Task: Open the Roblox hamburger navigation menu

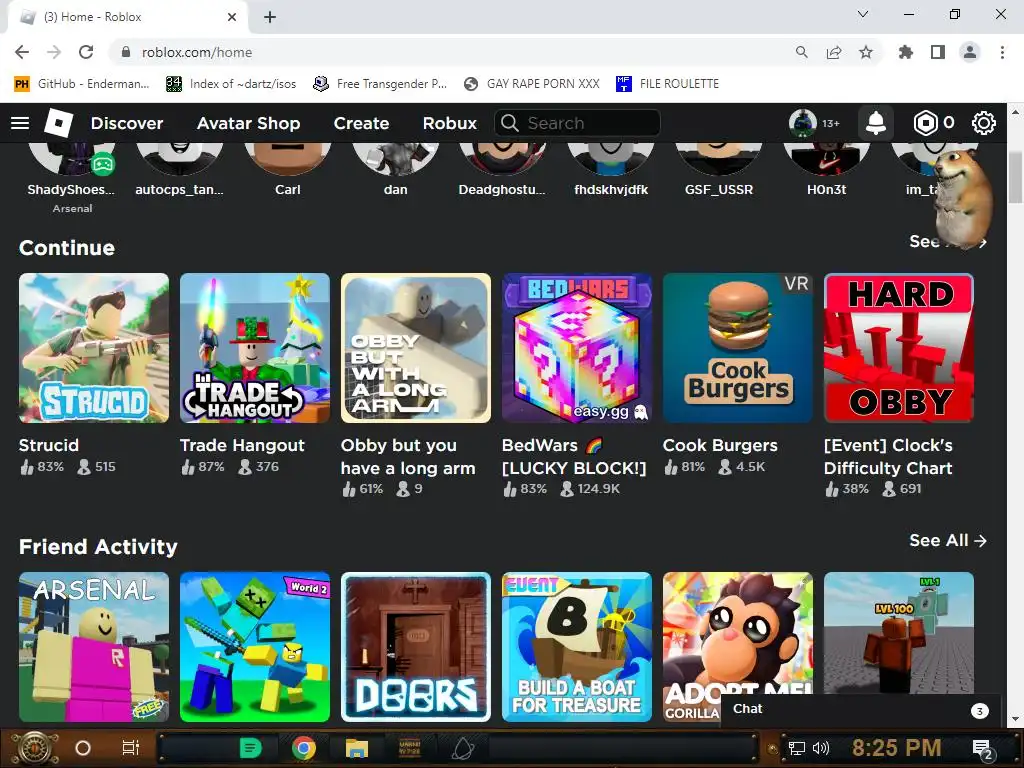Action: click(x=20, y=123)
